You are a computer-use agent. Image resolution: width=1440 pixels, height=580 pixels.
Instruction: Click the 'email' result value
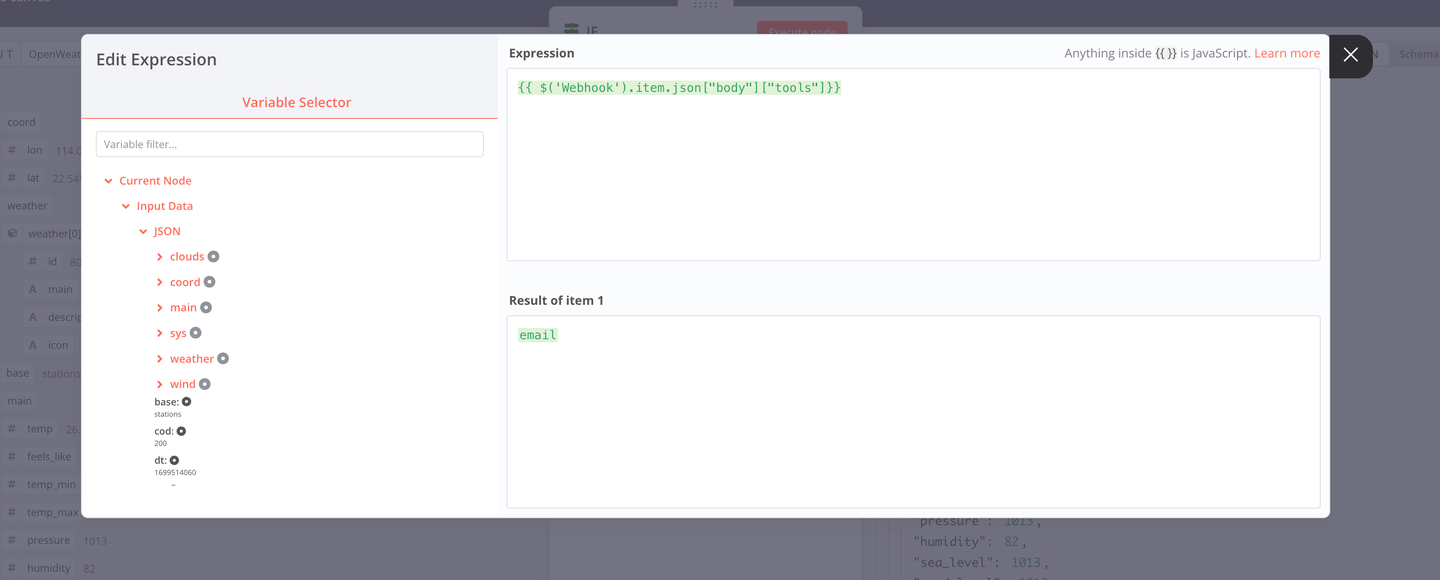point(537,335)
